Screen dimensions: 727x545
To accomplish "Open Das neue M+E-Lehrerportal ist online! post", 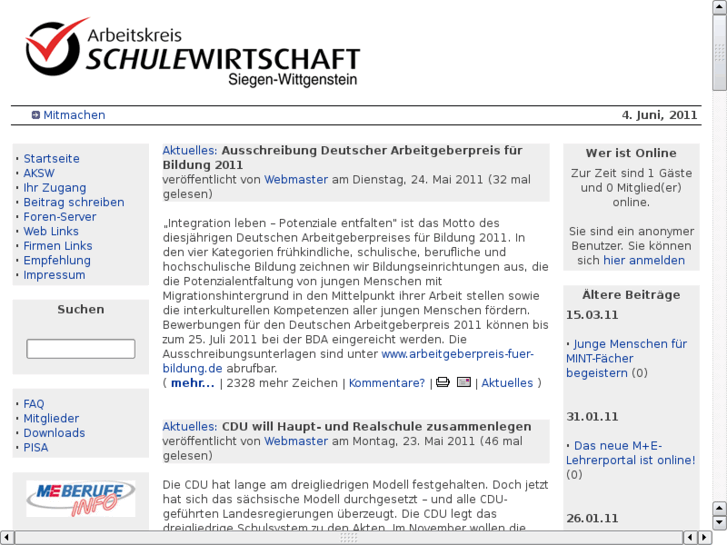I will 631,453.
